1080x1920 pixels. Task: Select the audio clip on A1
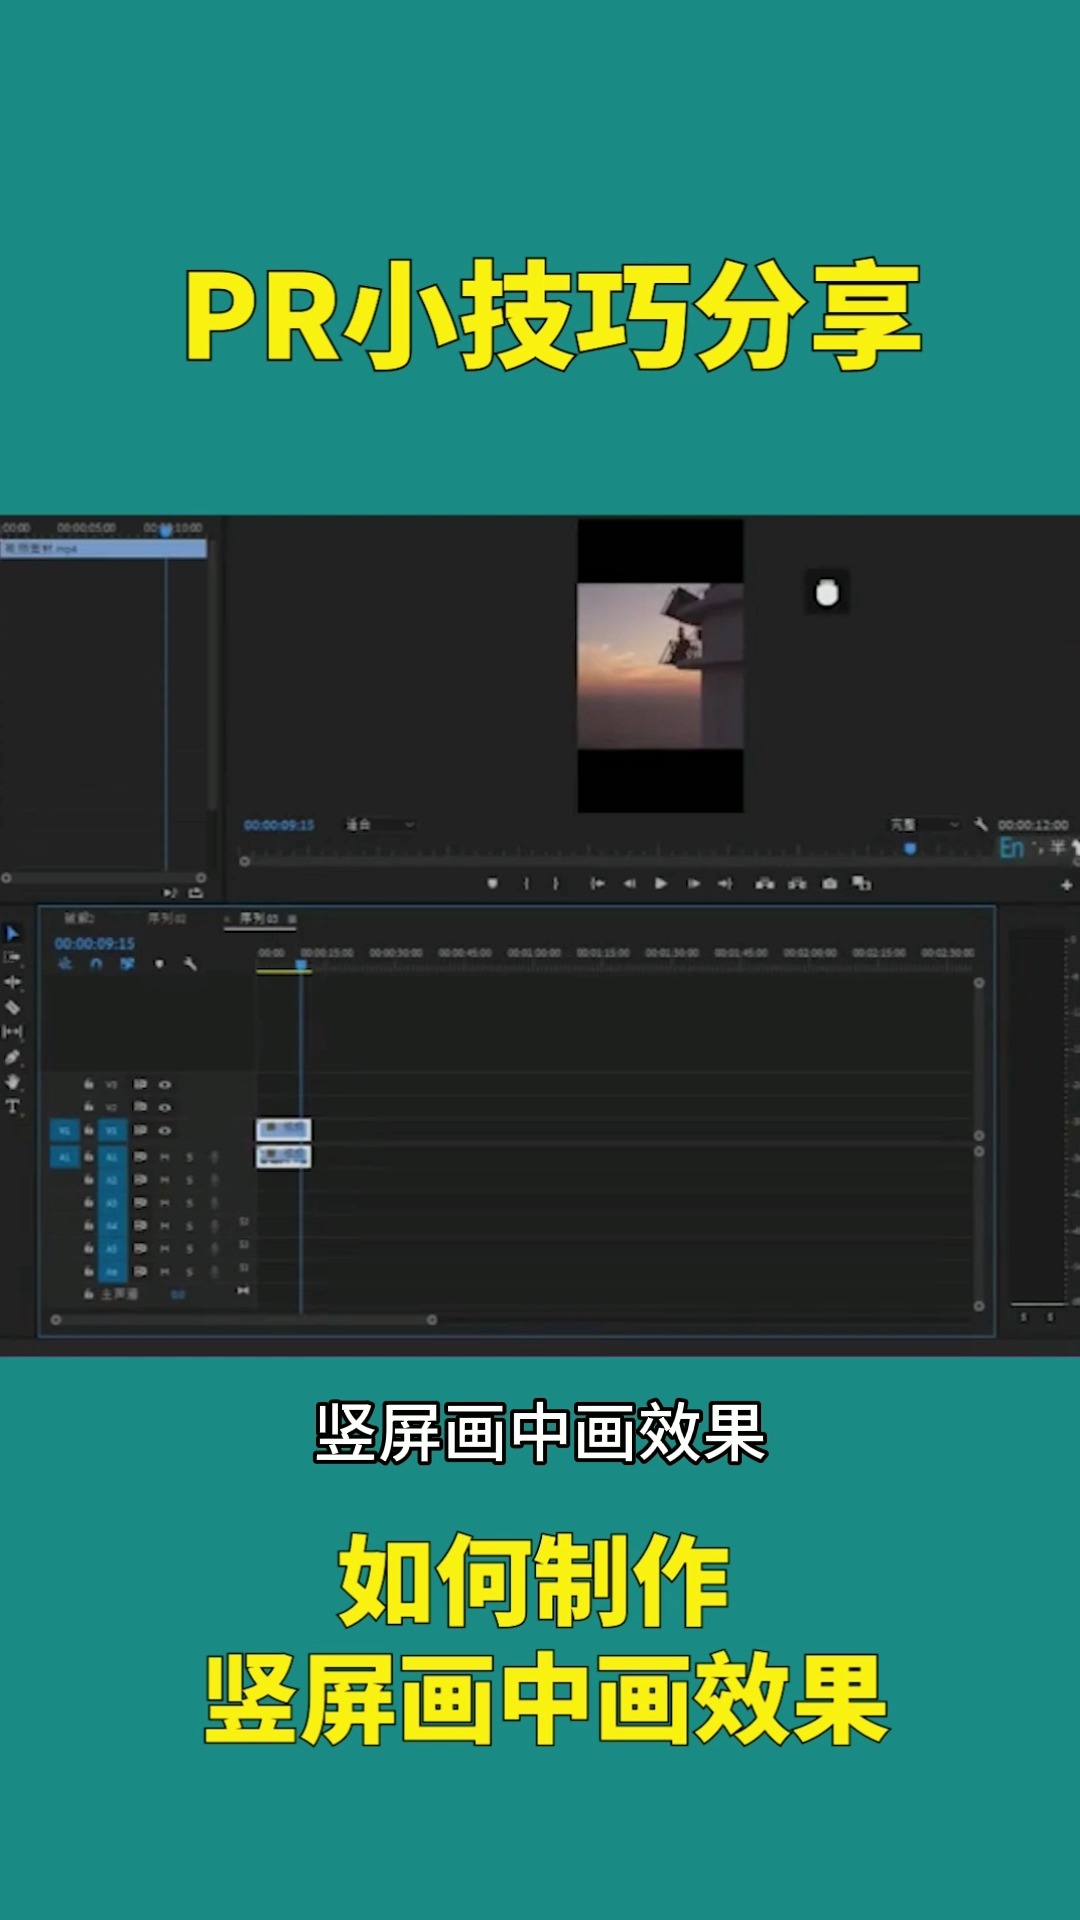coord(284,1157)
